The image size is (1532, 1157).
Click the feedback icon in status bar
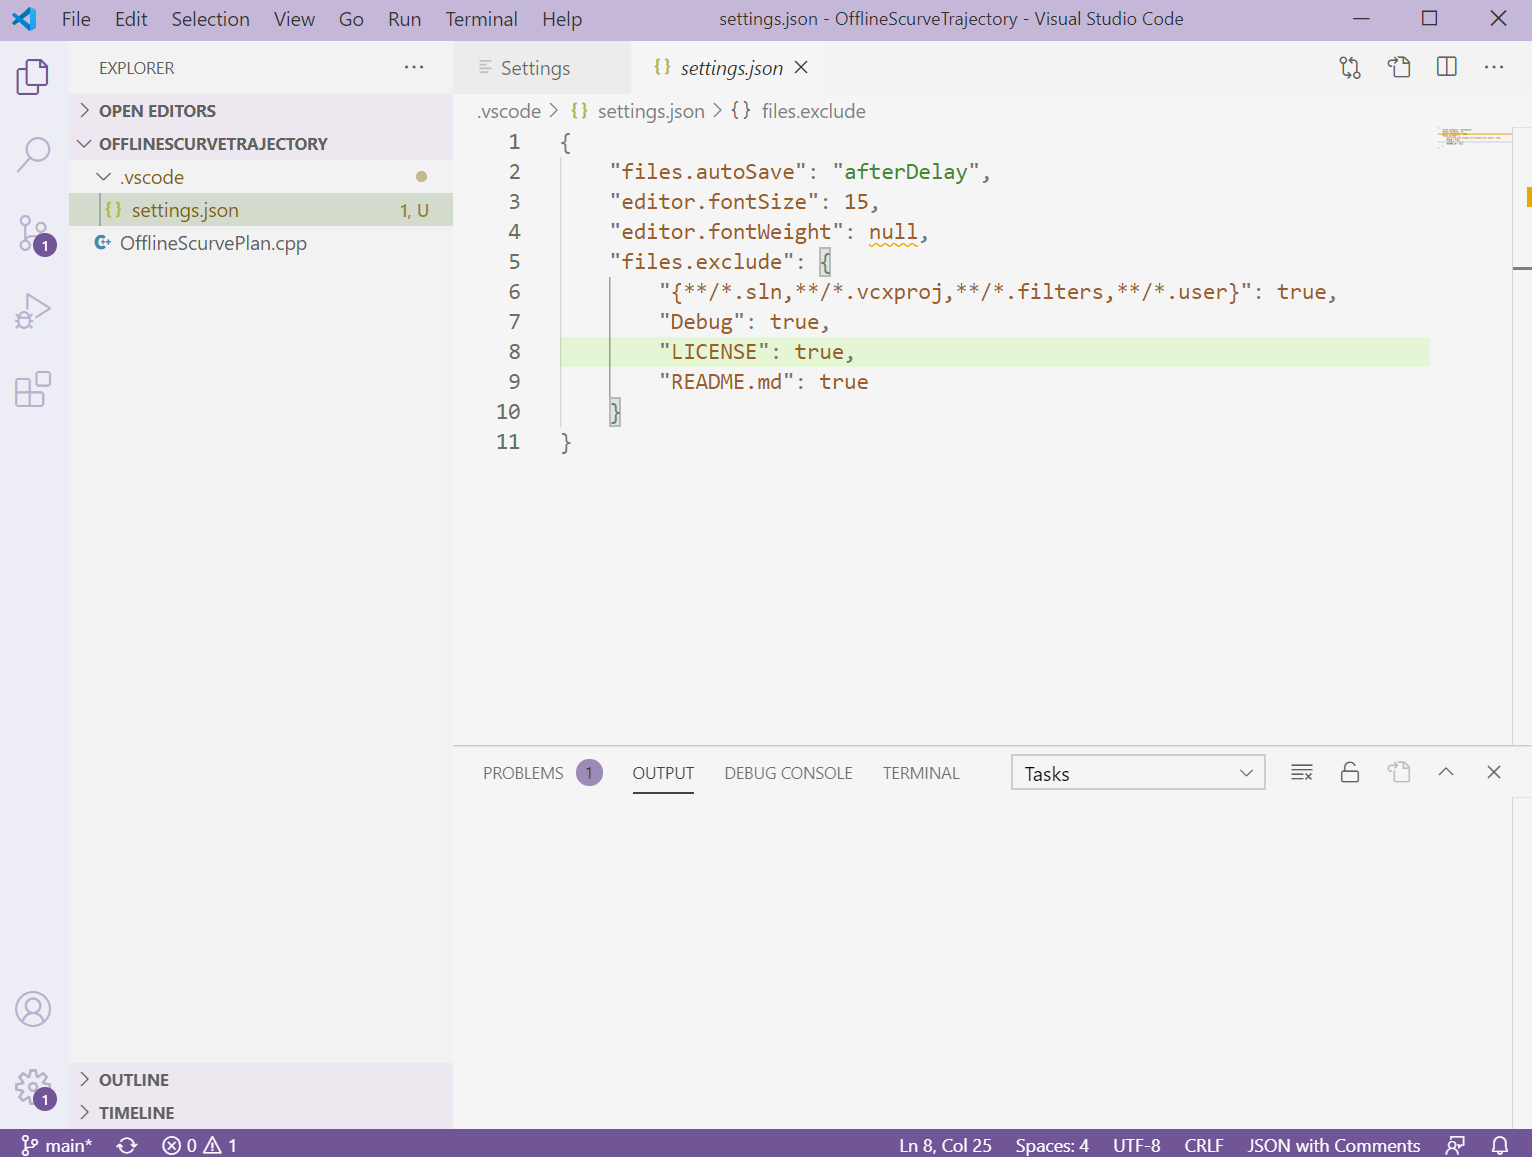point(1455,1145)
